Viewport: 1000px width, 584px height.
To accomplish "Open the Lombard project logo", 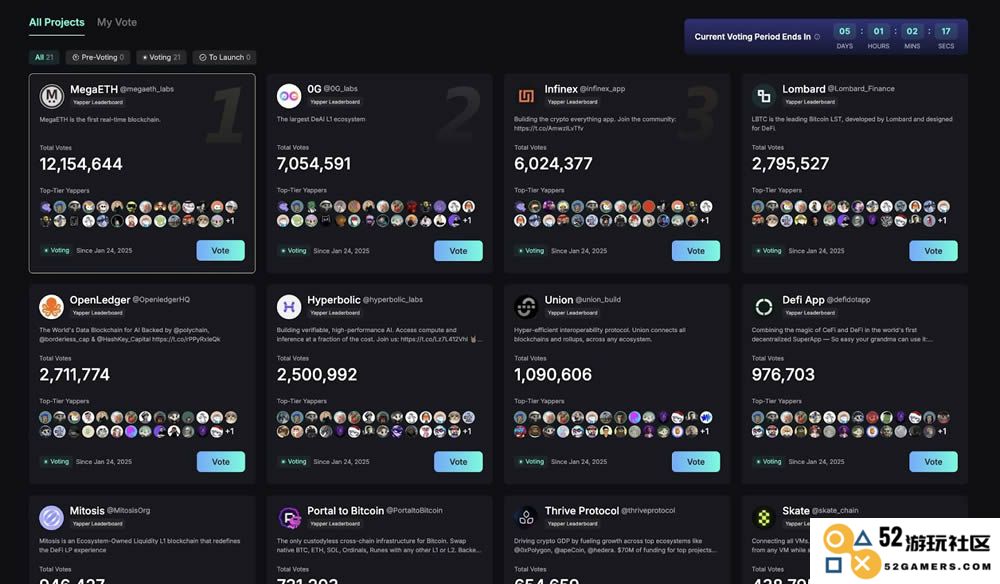I will pos(763,96).
